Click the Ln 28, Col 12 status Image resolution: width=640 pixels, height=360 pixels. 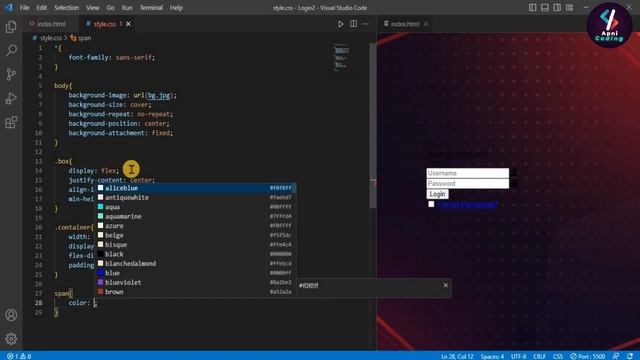click(457, 356)
